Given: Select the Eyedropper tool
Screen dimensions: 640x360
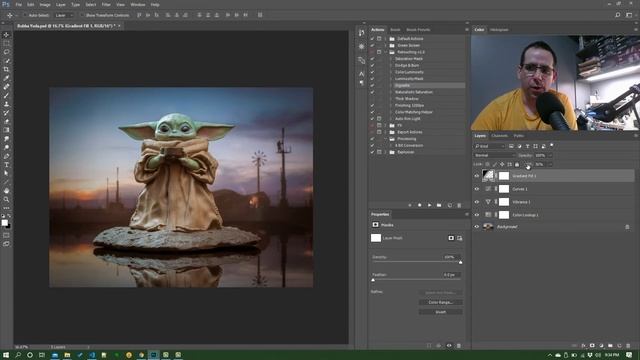Looking at the screenshot, I should pyautogui.click(x=6, y=78).
